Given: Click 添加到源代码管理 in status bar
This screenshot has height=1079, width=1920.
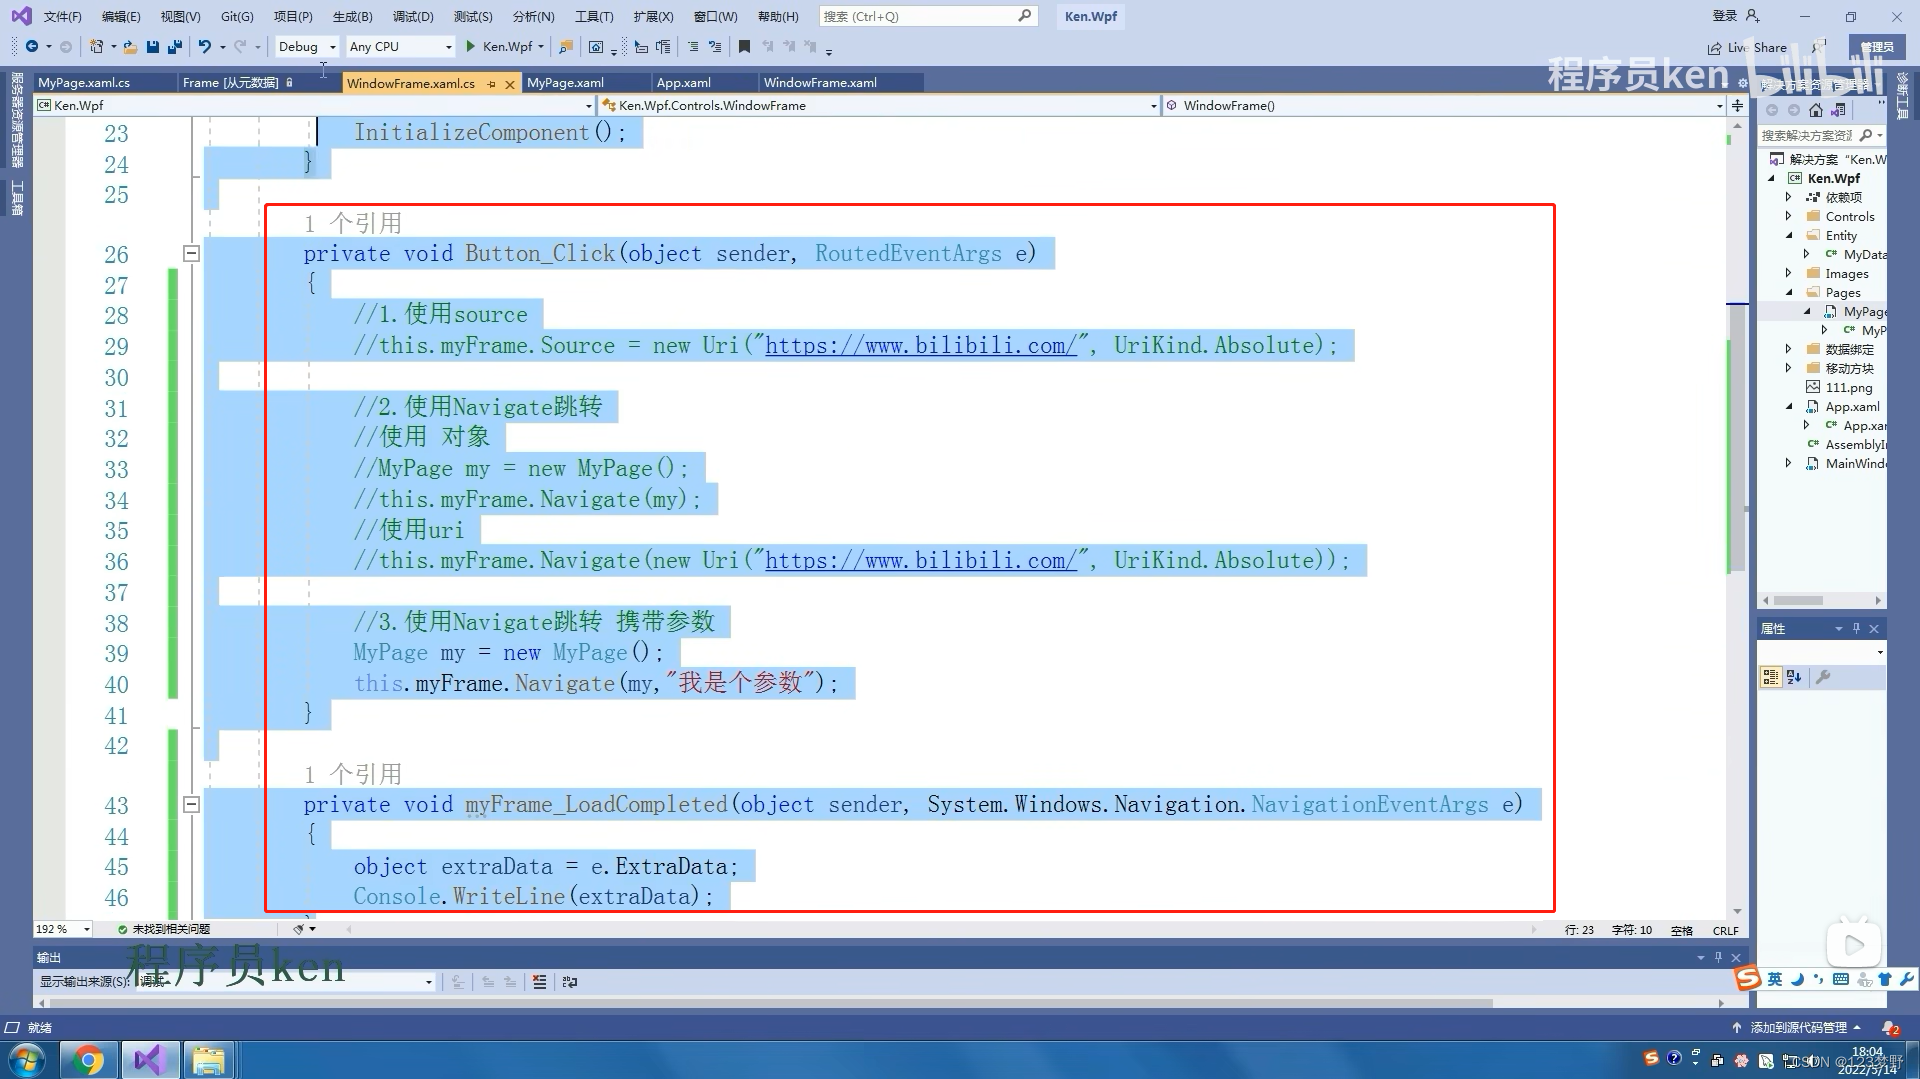Looking at the screenshot, I should coord(1798,1028).
